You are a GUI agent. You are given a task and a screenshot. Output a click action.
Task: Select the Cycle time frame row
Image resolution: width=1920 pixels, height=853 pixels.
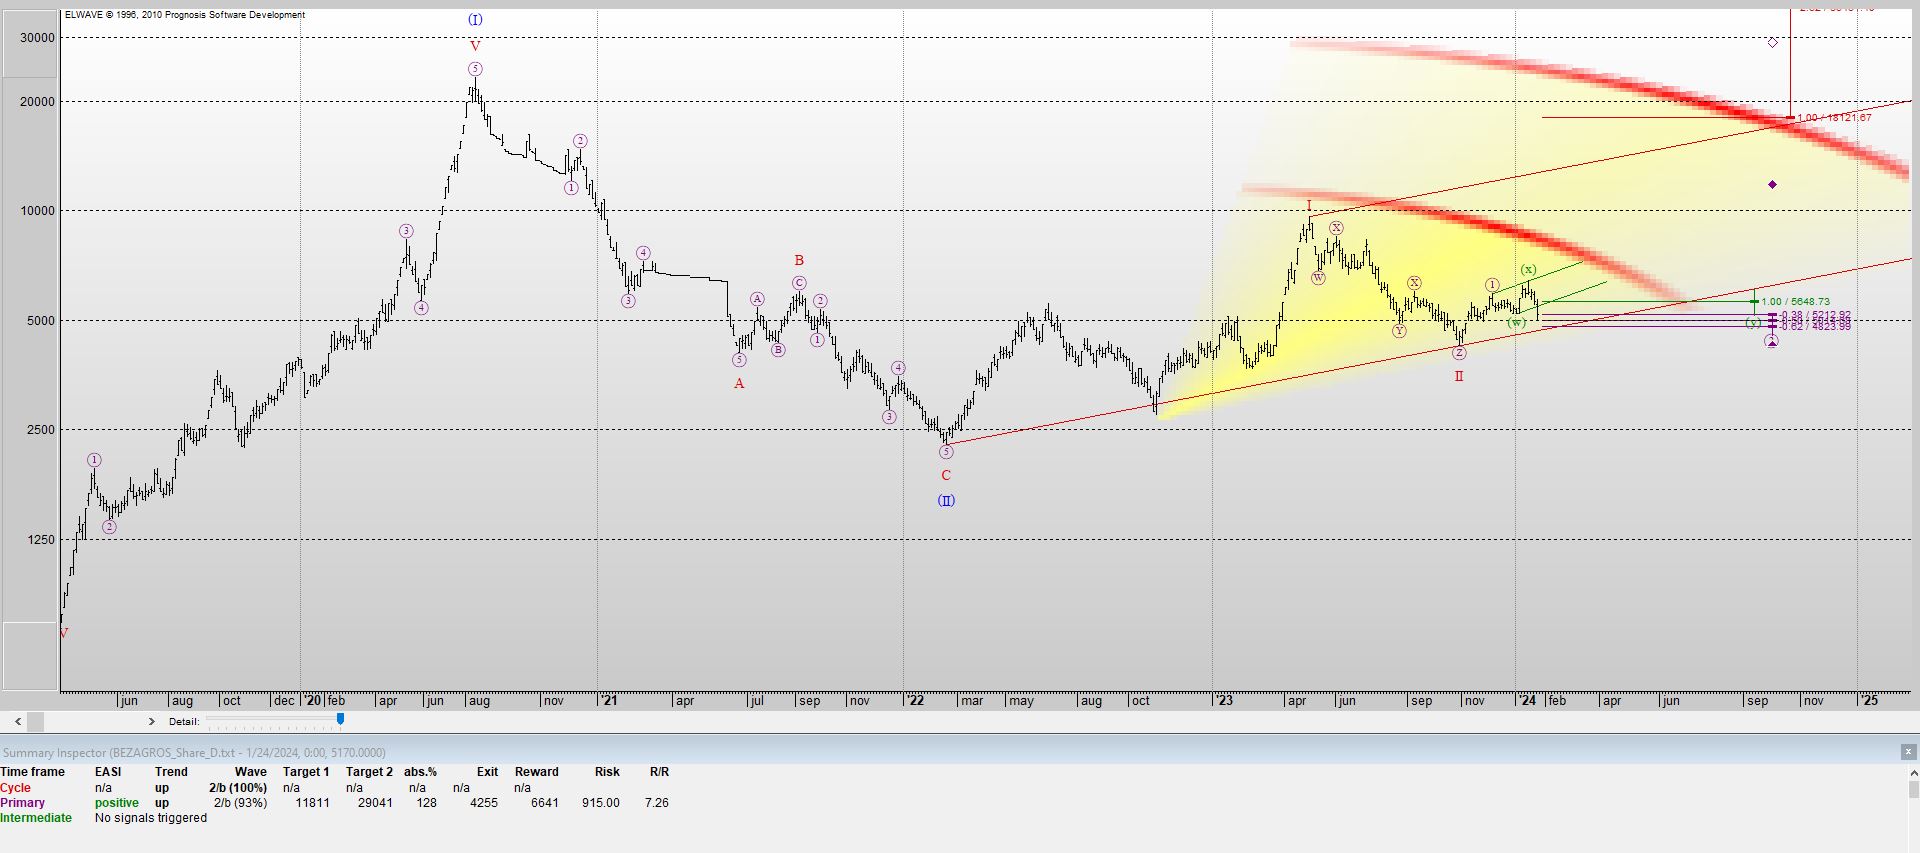335,788
